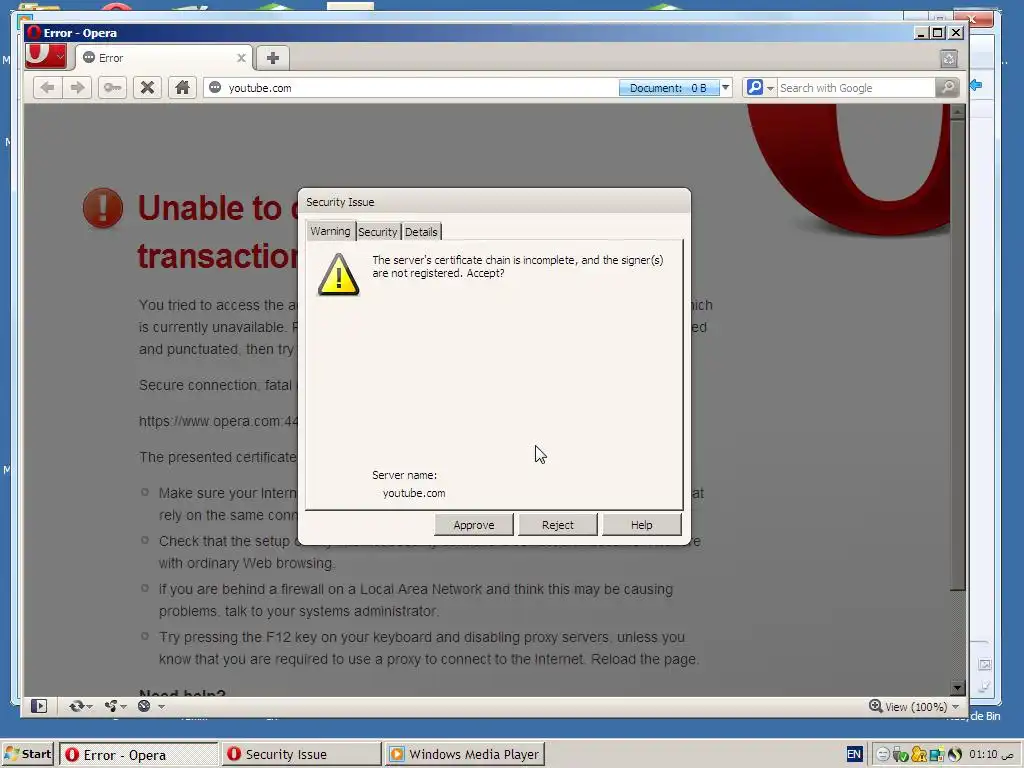Screen dimensions: 1024x768
Task: Click the search magnifier button
Action: pos(947,88)
